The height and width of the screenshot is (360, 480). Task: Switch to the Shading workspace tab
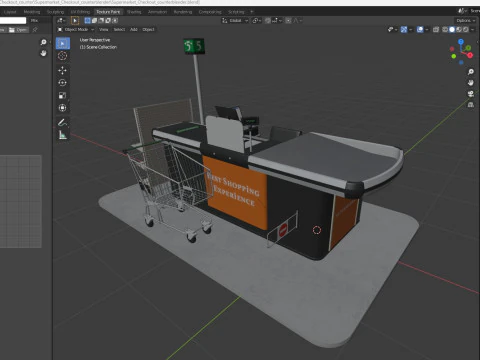(x=134, y=12)
